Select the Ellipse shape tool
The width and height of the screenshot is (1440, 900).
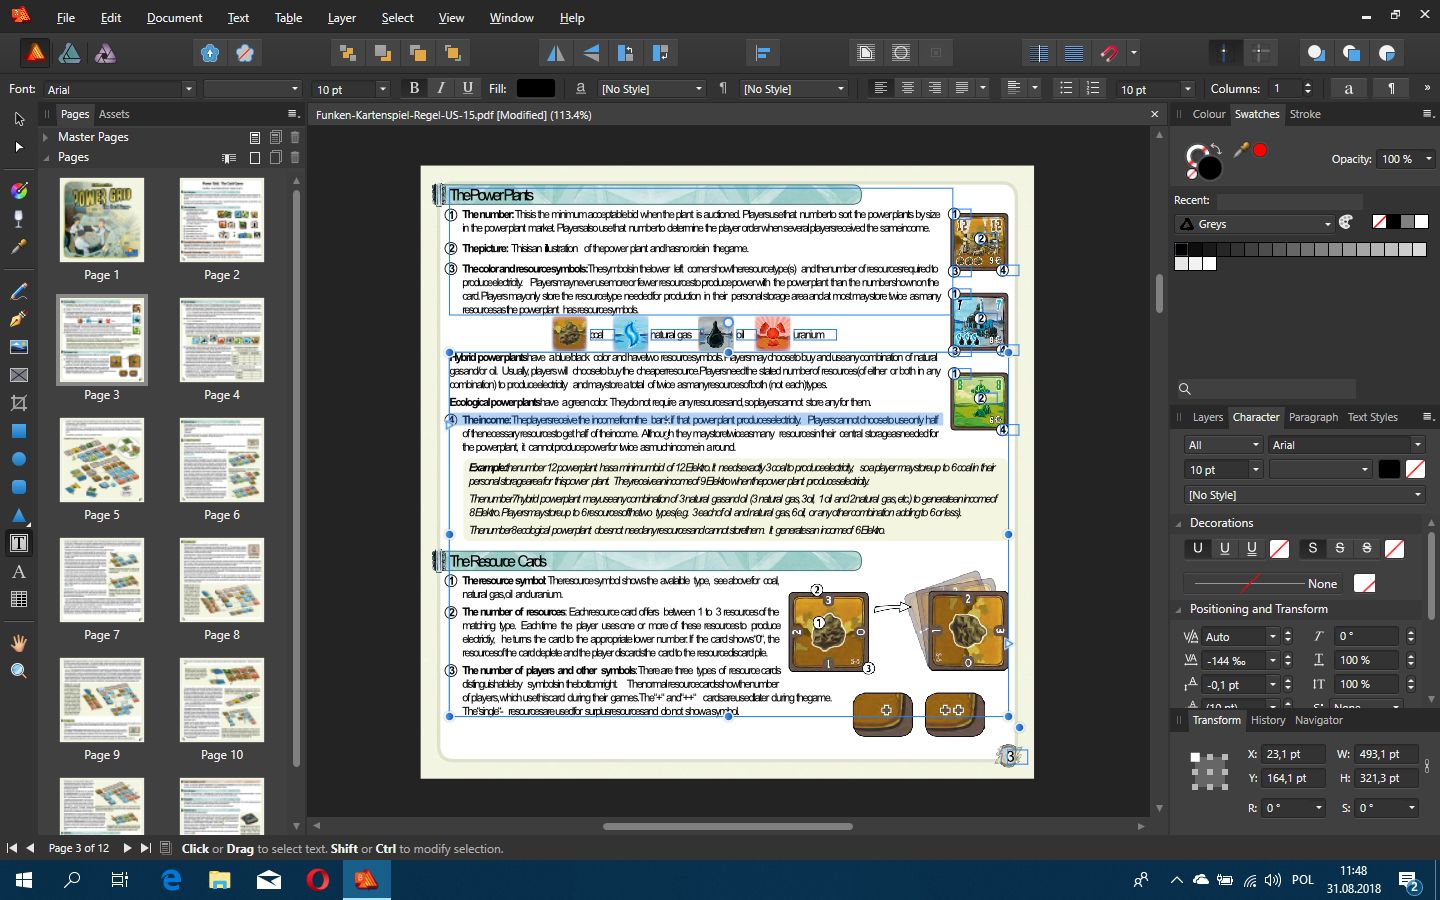(x=19, y=459)
